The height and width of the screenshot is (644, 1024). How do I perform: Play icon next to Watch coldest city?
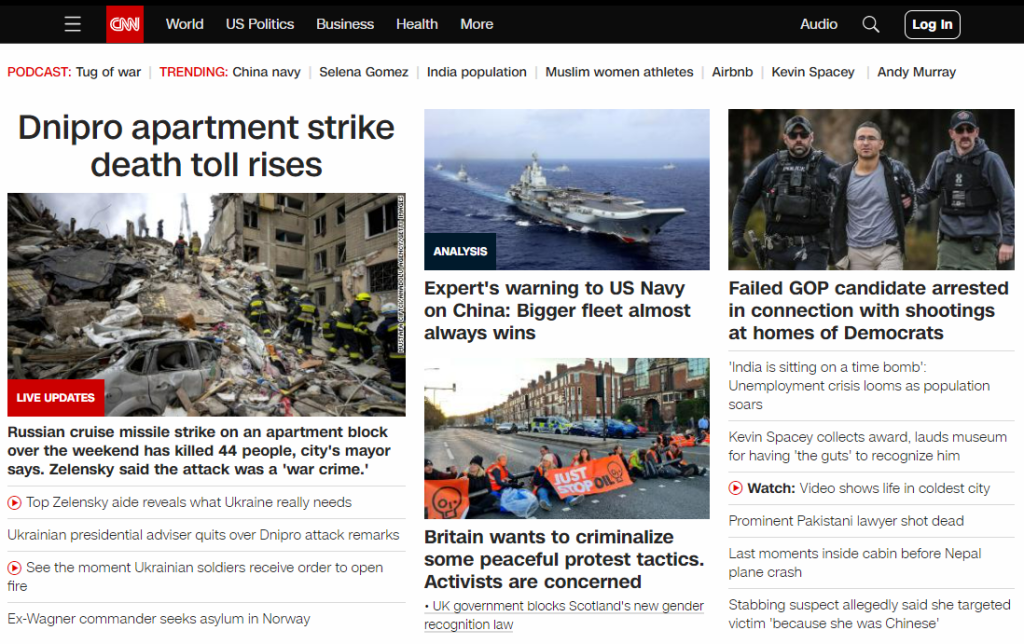tap(735, 489)
